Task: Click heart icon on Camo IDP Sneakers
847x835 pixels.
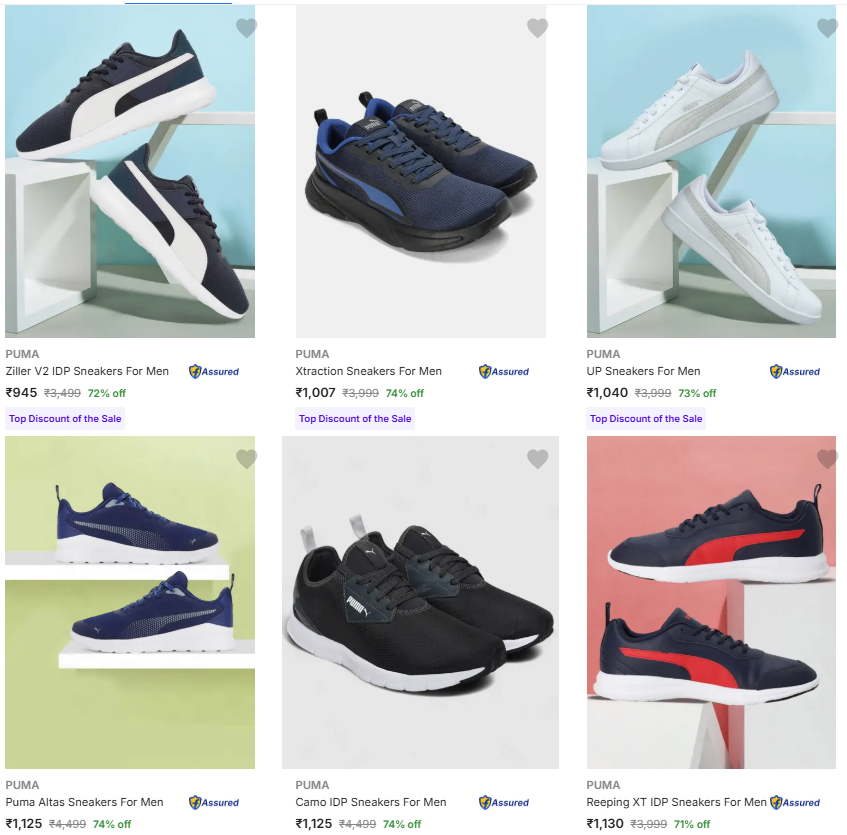Action: click(x=537, y=459)
